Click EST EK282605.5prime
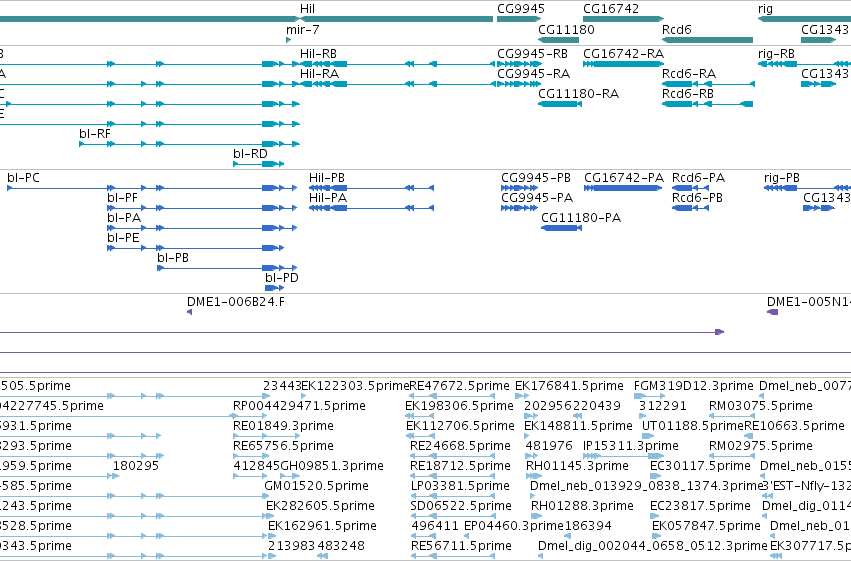 [320, 506]
